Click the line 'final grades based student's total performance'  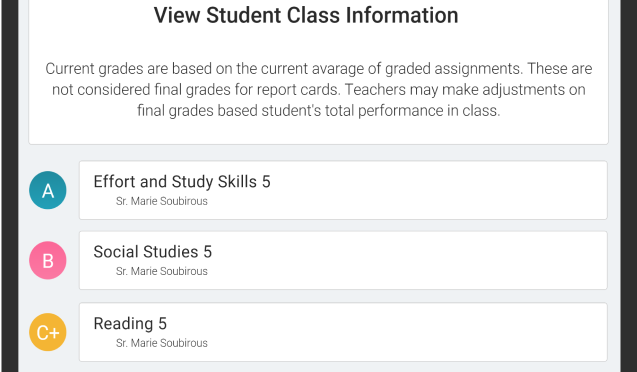click(318, 110)
